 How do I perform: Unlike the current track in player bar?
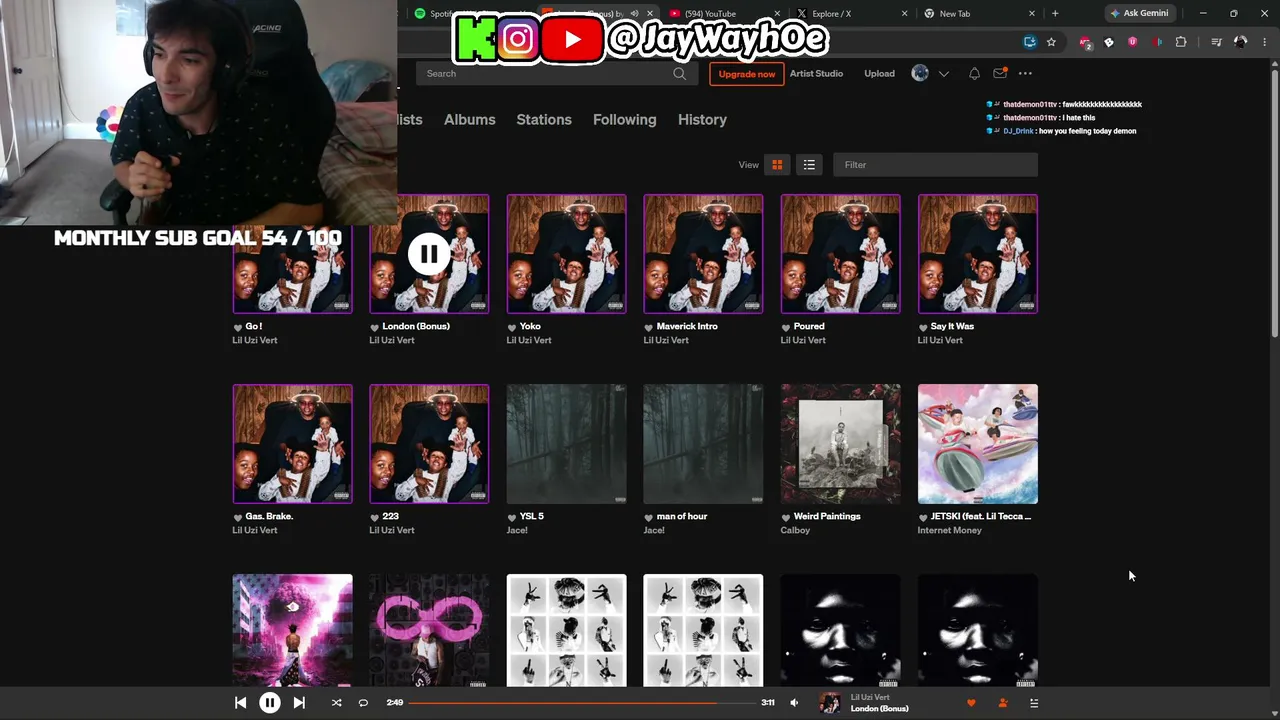[x=971, y=703]
